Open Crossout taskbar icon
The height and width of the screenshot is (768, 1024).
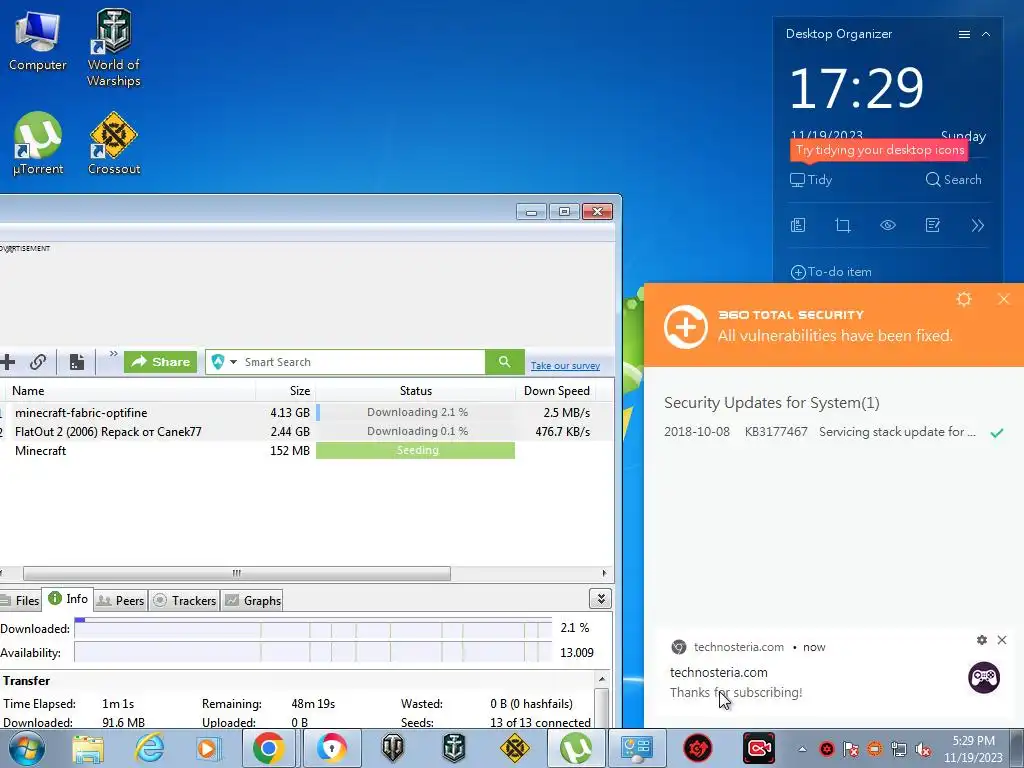pyautogui.click(x=515, y=748)
